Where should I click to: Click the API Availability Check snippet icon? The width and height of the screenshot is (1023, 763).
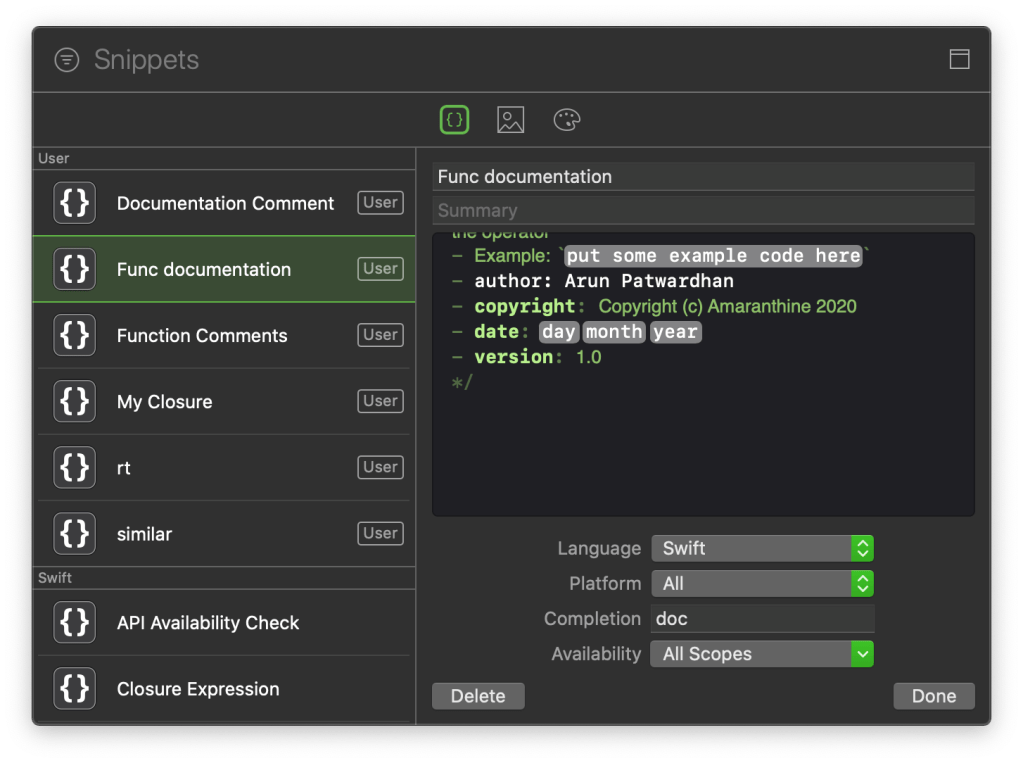75,623
